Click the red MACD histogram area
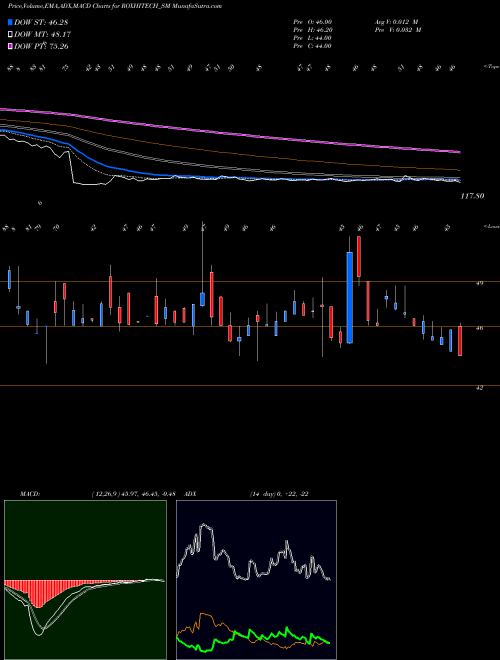Viewport: 500px width, 660px height. point(40,593)
